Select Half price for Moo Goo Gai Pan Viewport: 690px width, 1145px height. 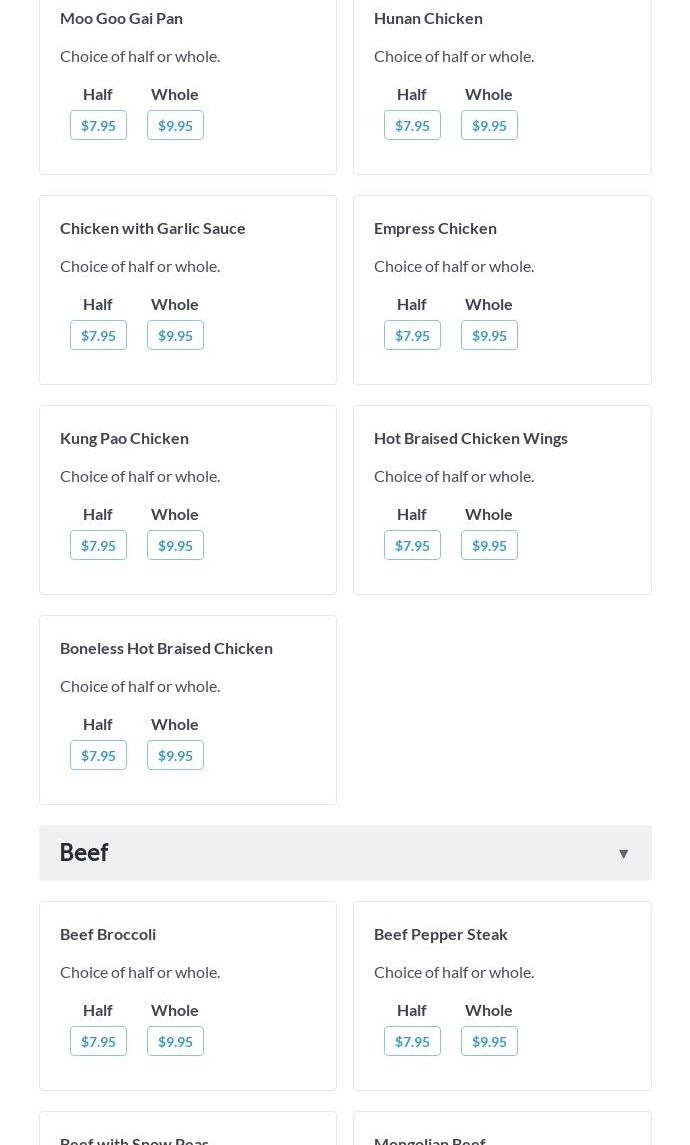tap(98, 125)
